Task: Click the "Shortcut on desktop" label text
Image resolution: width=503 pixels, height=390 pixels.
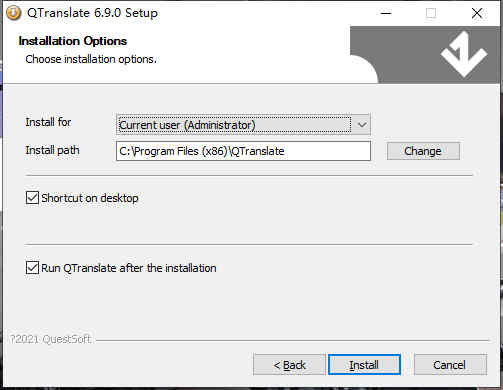Action: pyautogui.click(x=90, y=198)
